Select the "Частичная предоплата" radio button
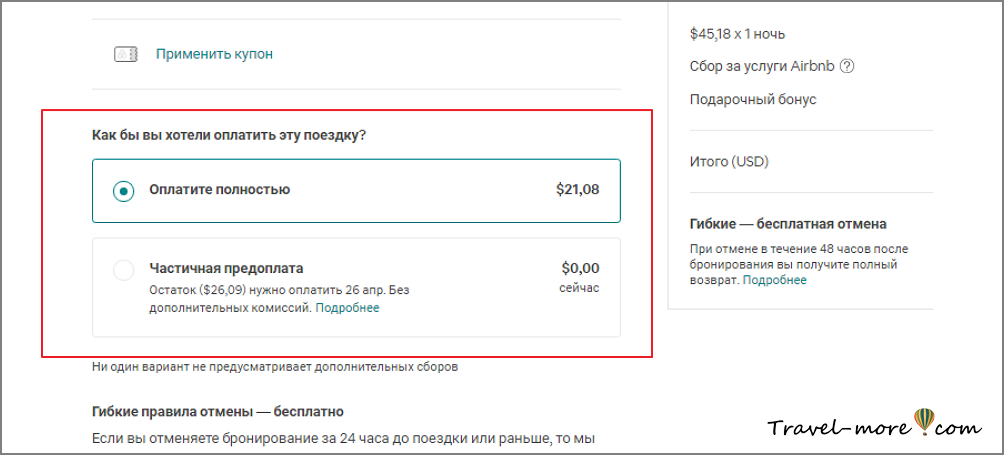The width and height of the screenshot is (1004, 455). [123, 269]
